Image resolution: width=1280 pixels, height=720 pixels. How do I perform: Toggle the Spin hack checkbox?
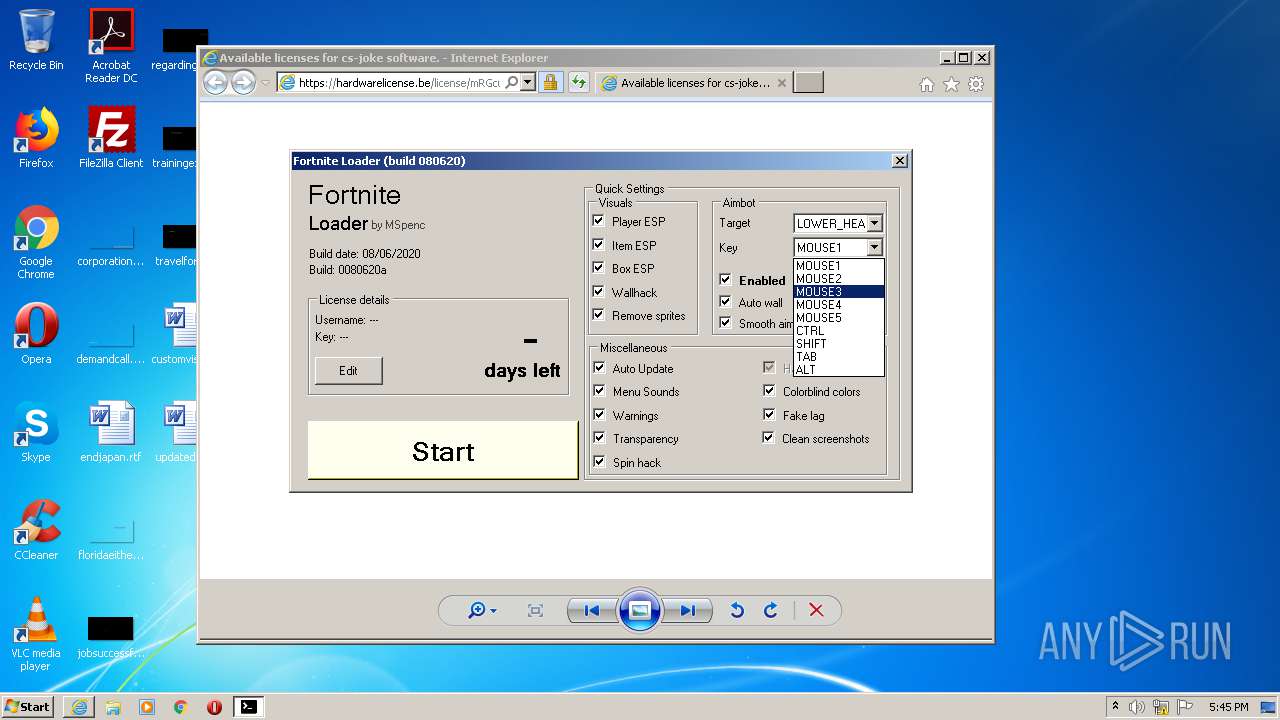[599, 462]
